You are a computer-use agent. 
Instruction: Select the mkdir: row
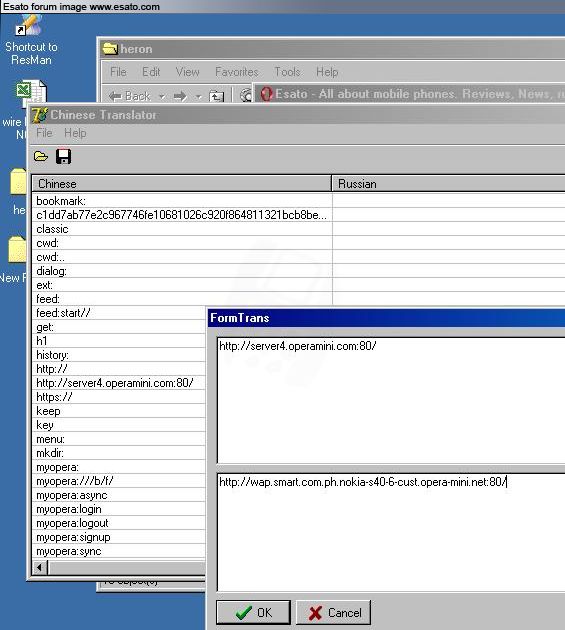click(x=119, y=453)
